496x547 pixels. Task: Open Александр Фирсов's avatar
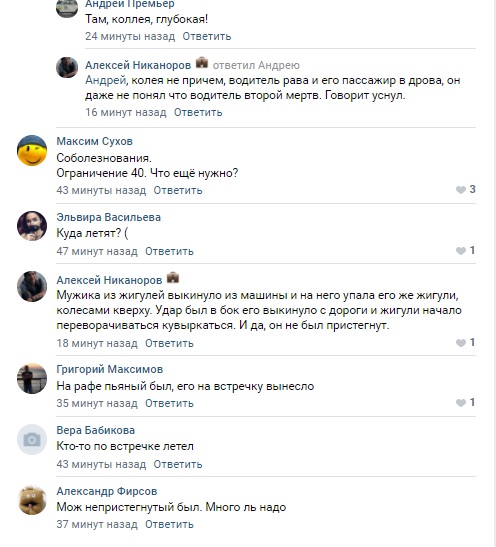[32, 500]
